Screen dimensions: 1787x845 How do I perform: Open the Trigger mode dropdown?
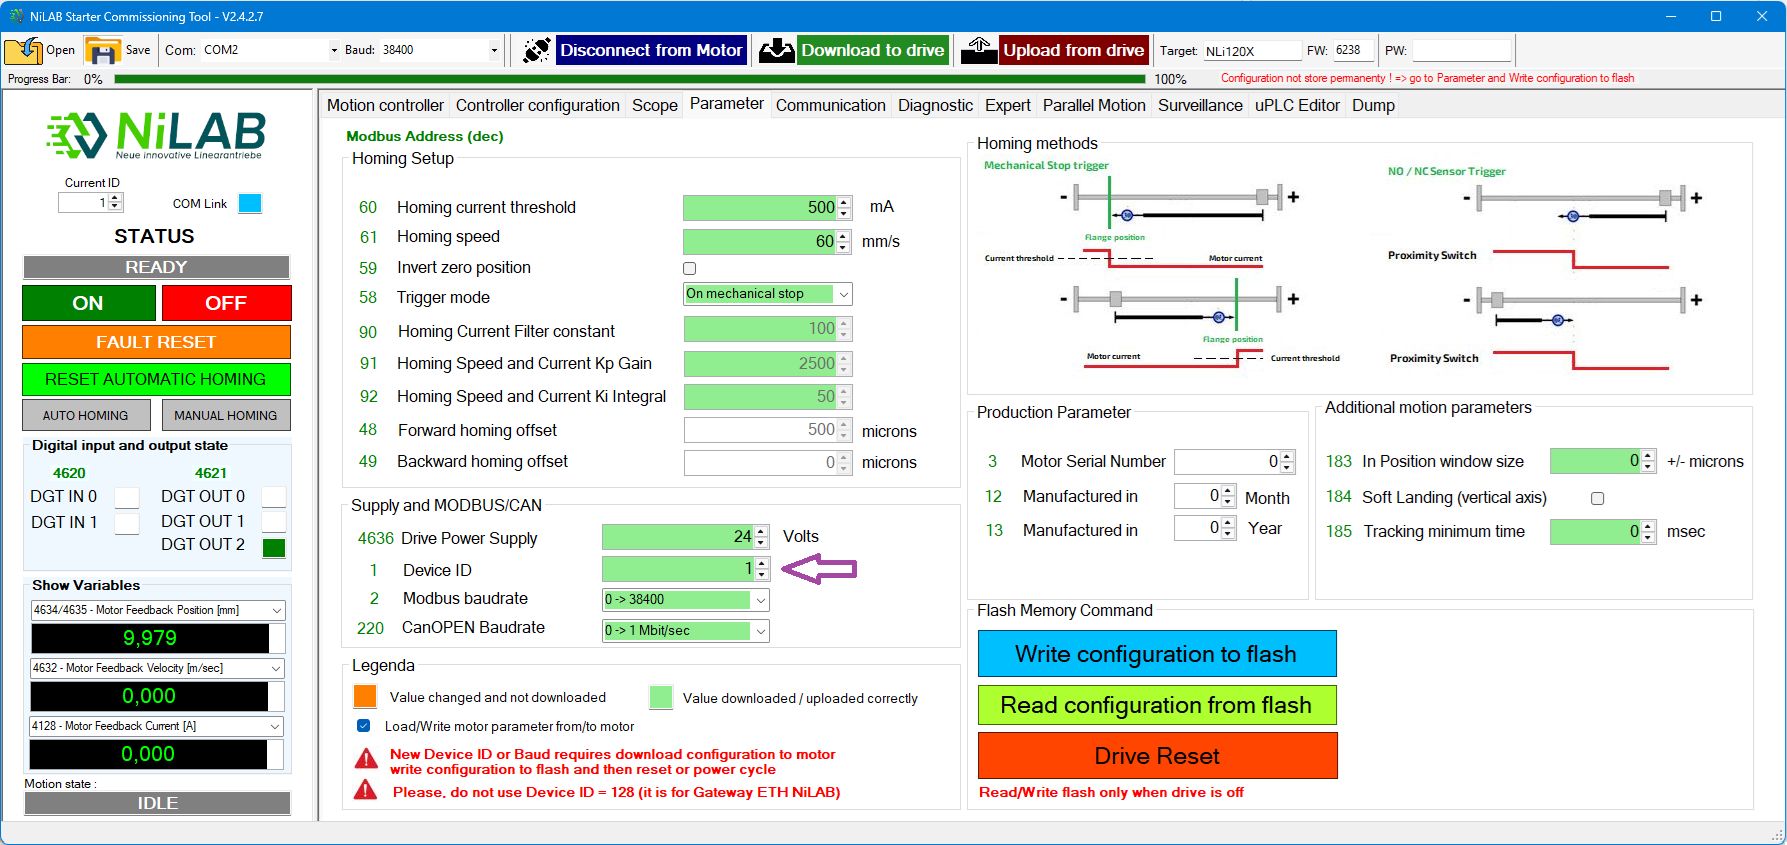[843, 294]
